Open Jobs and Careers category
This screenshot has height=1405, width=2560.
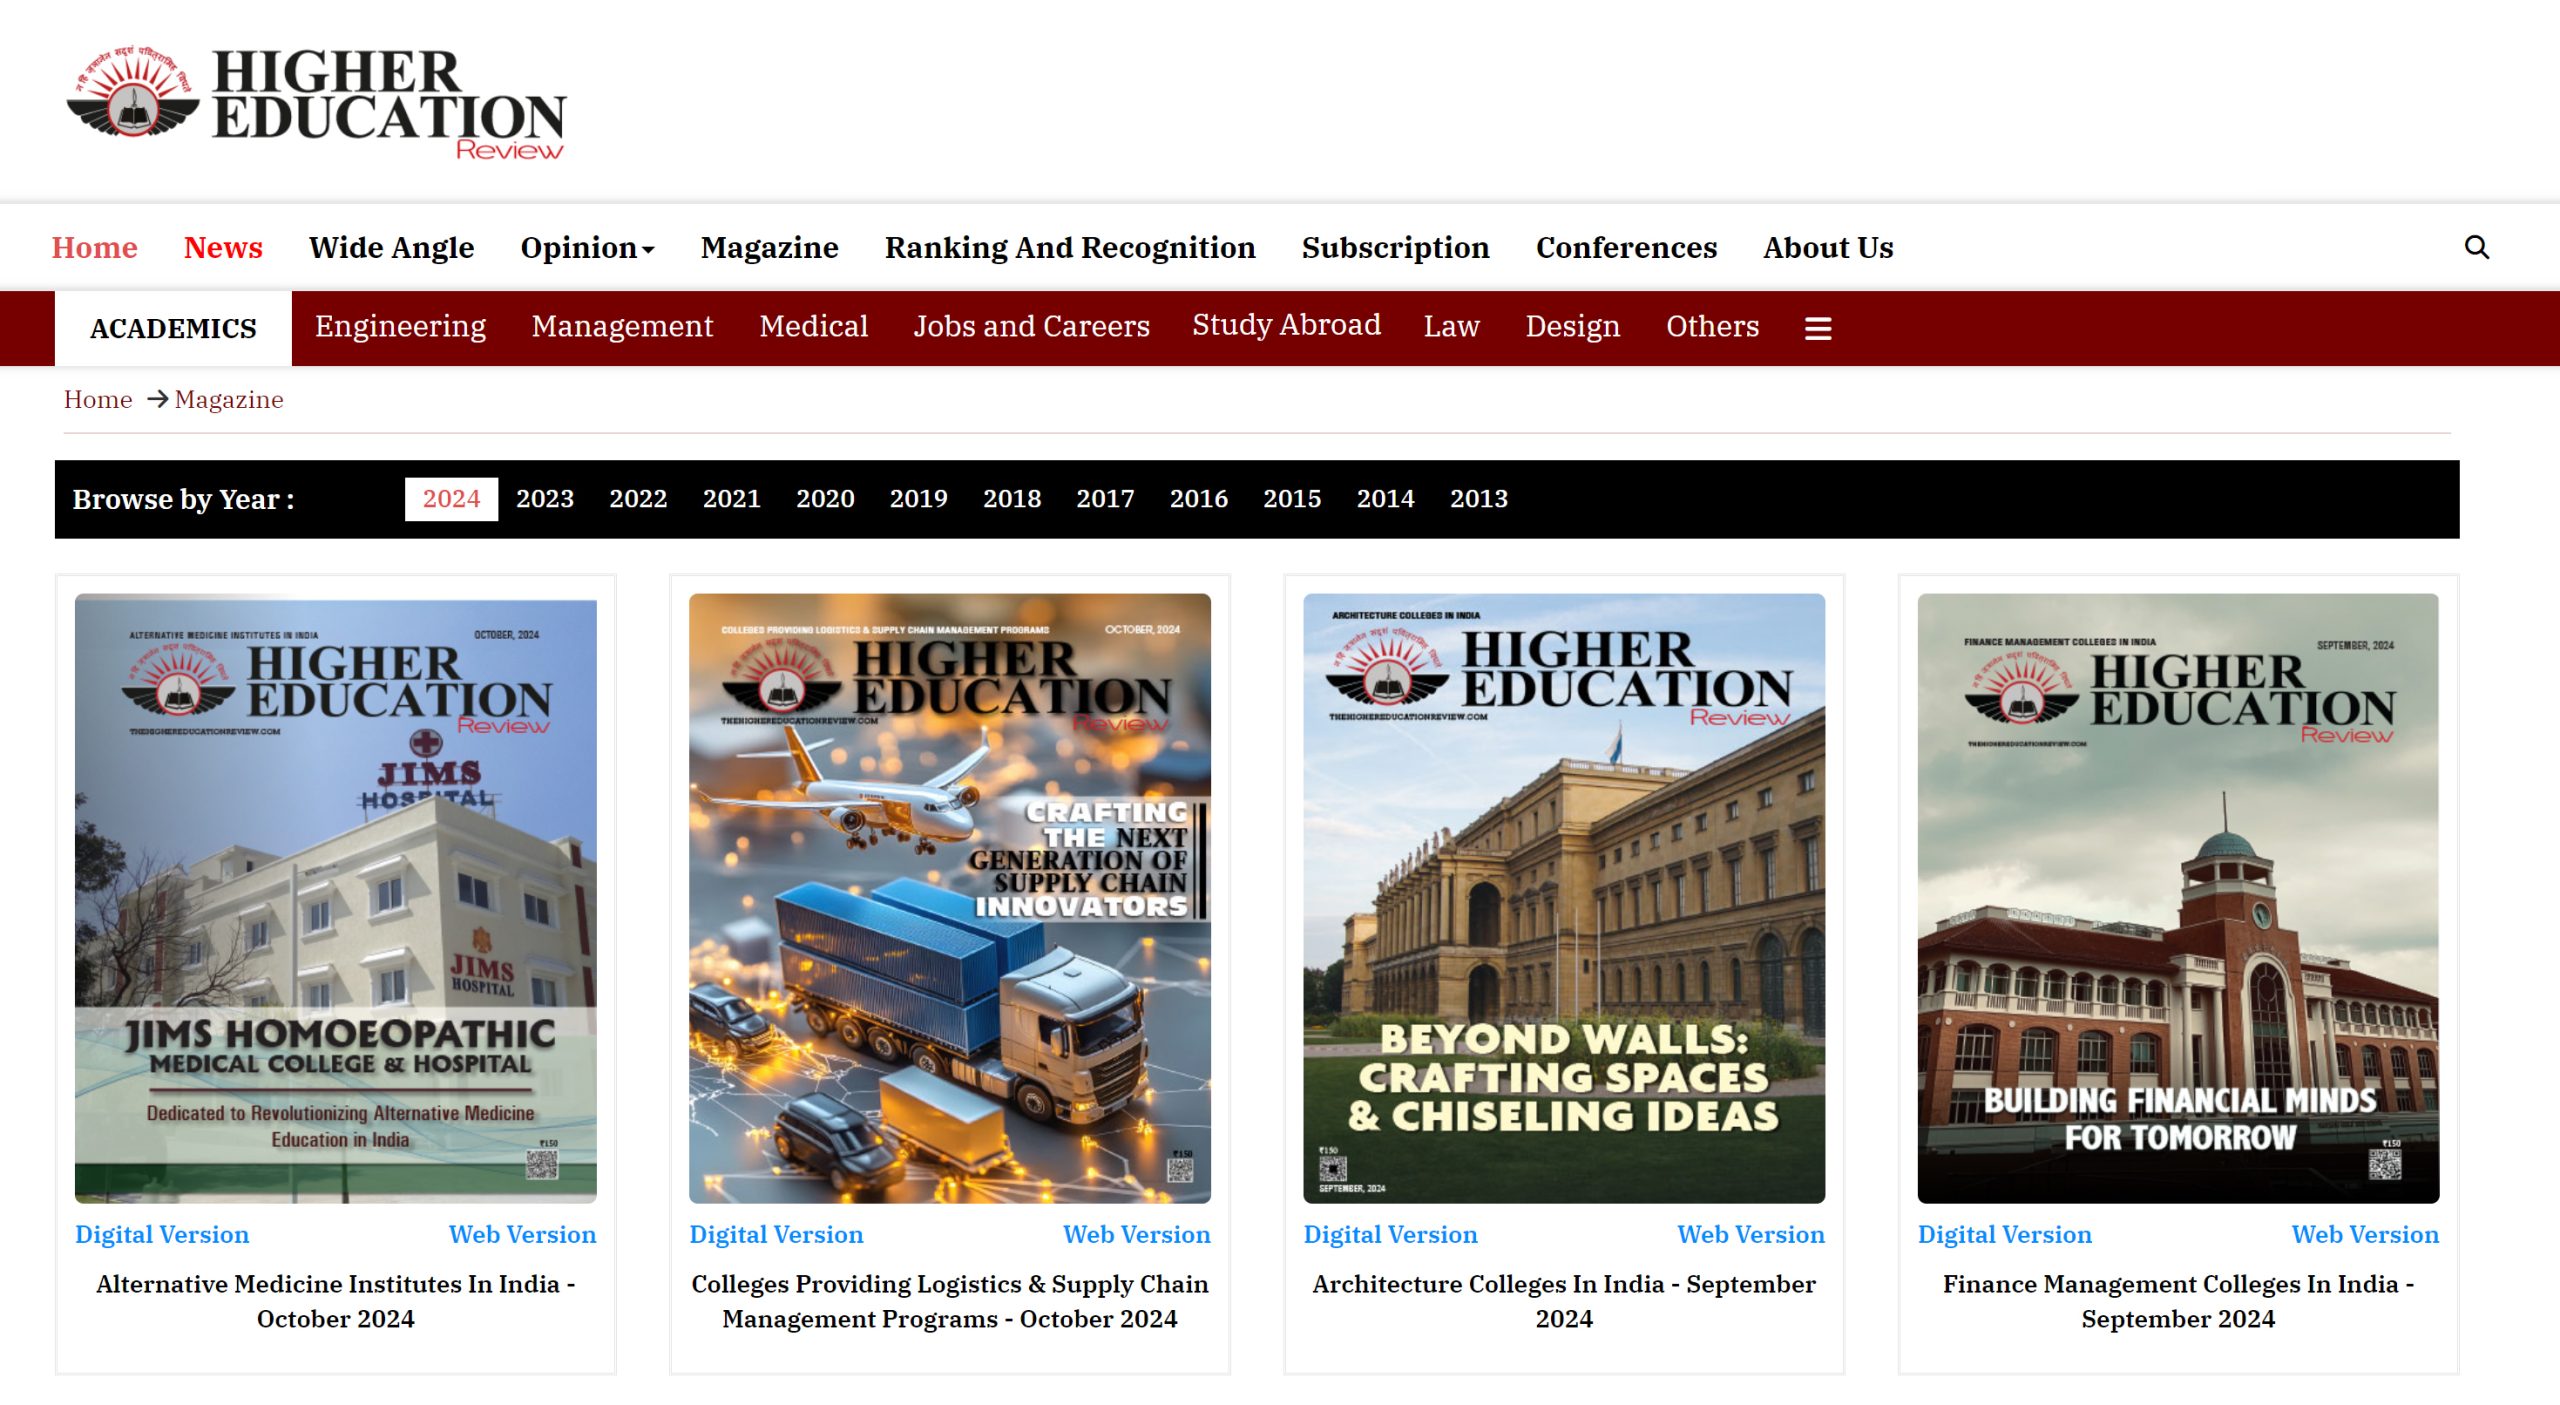(x=1031, y=327)
